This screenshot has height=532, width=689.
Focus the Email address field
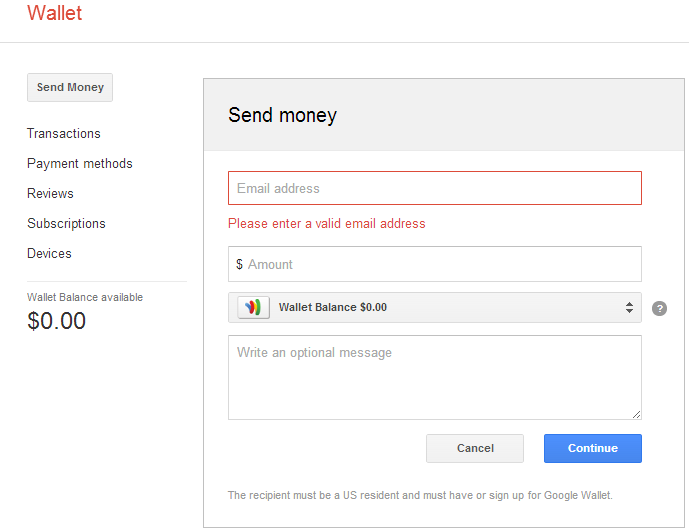pos(434,188)
